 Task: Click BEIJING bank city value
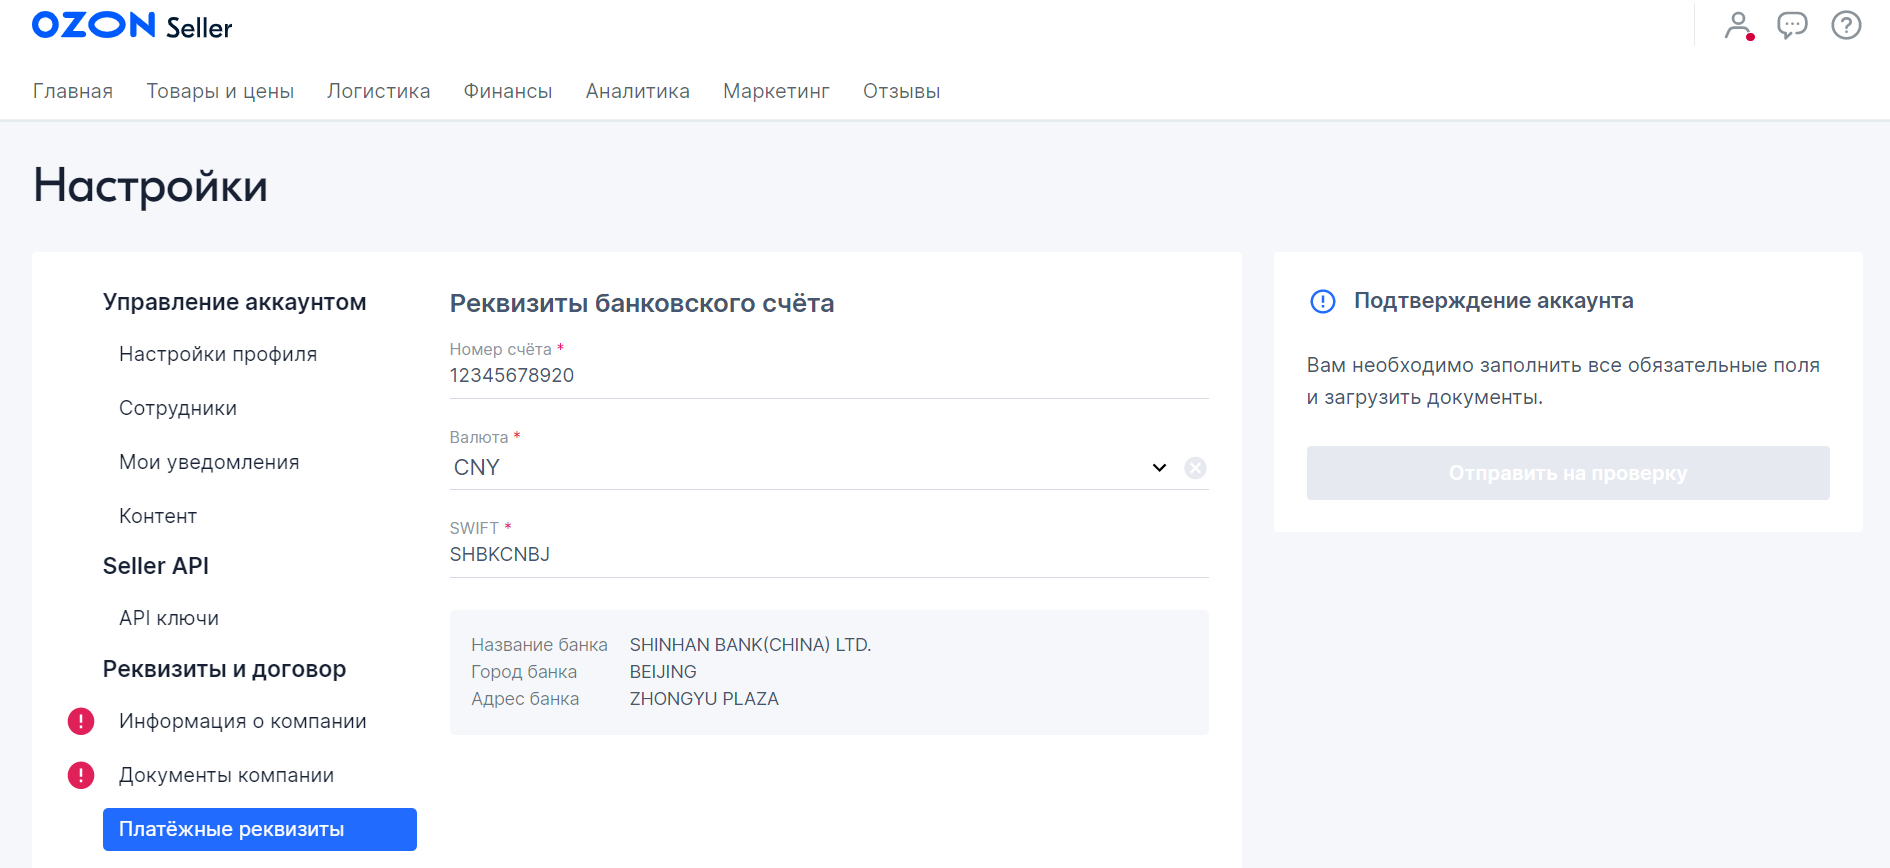663,672
